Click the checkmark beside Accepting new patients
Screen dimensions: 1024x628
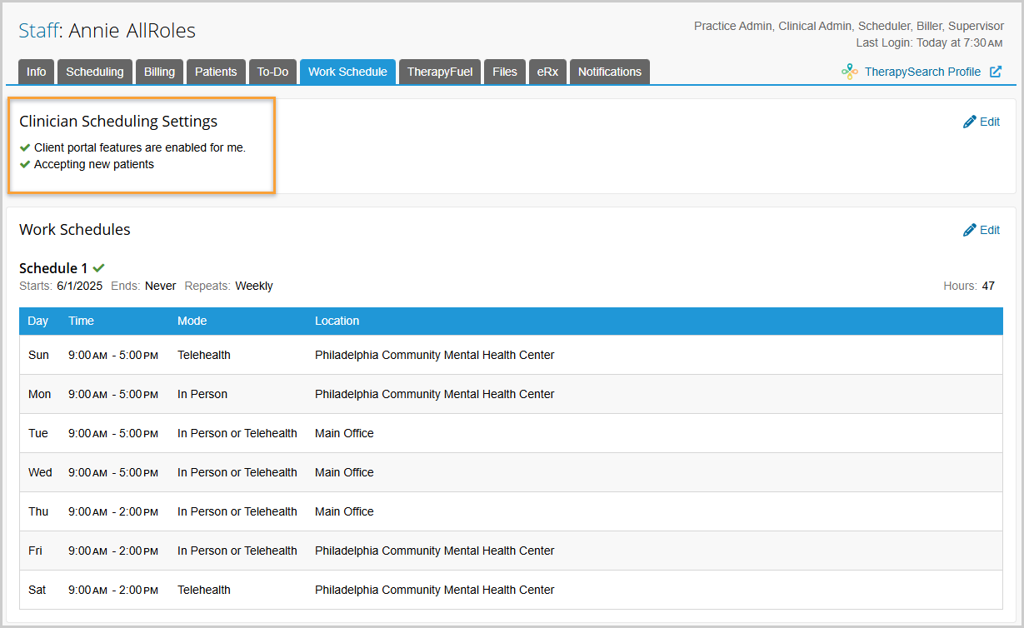[25, 165]
